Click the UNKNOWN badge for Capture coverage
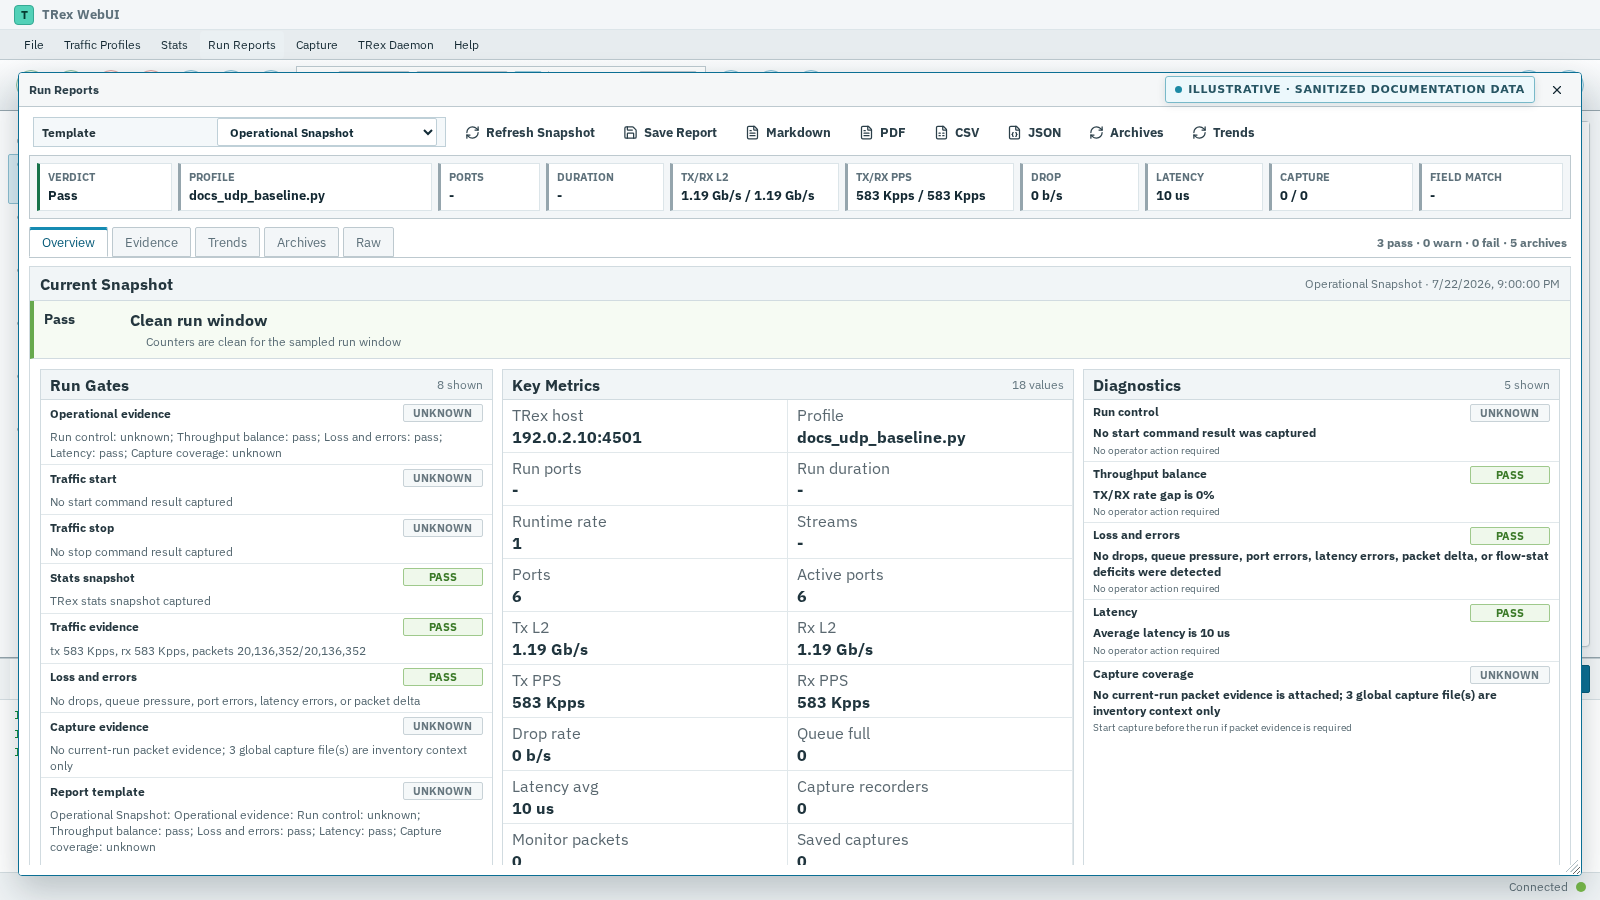 (1510, 675)
